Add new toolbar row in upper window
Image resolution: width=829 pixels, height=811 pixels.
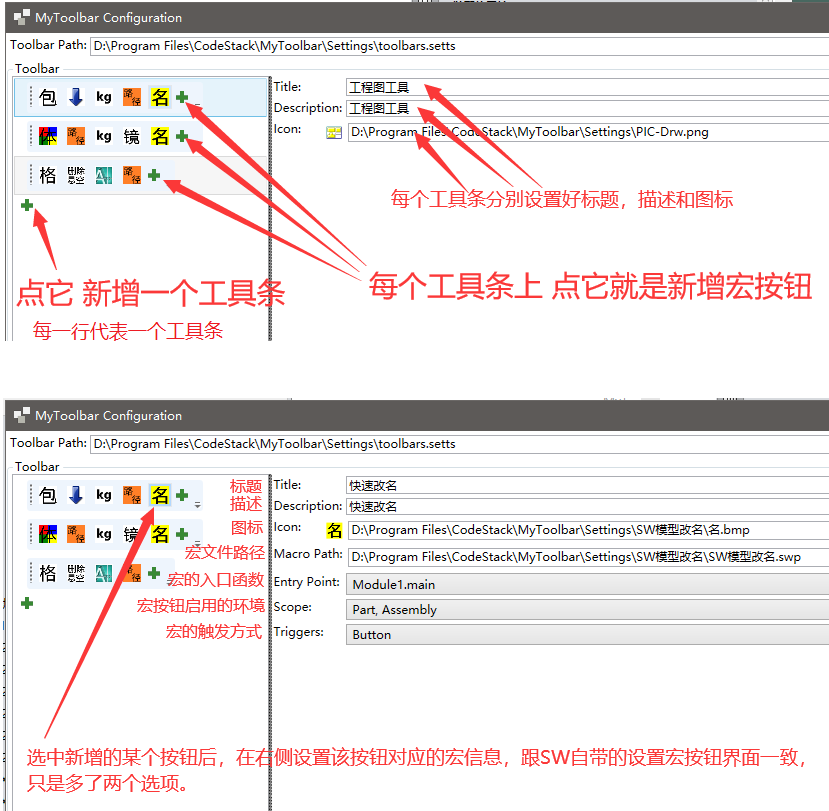coord(27,205)
